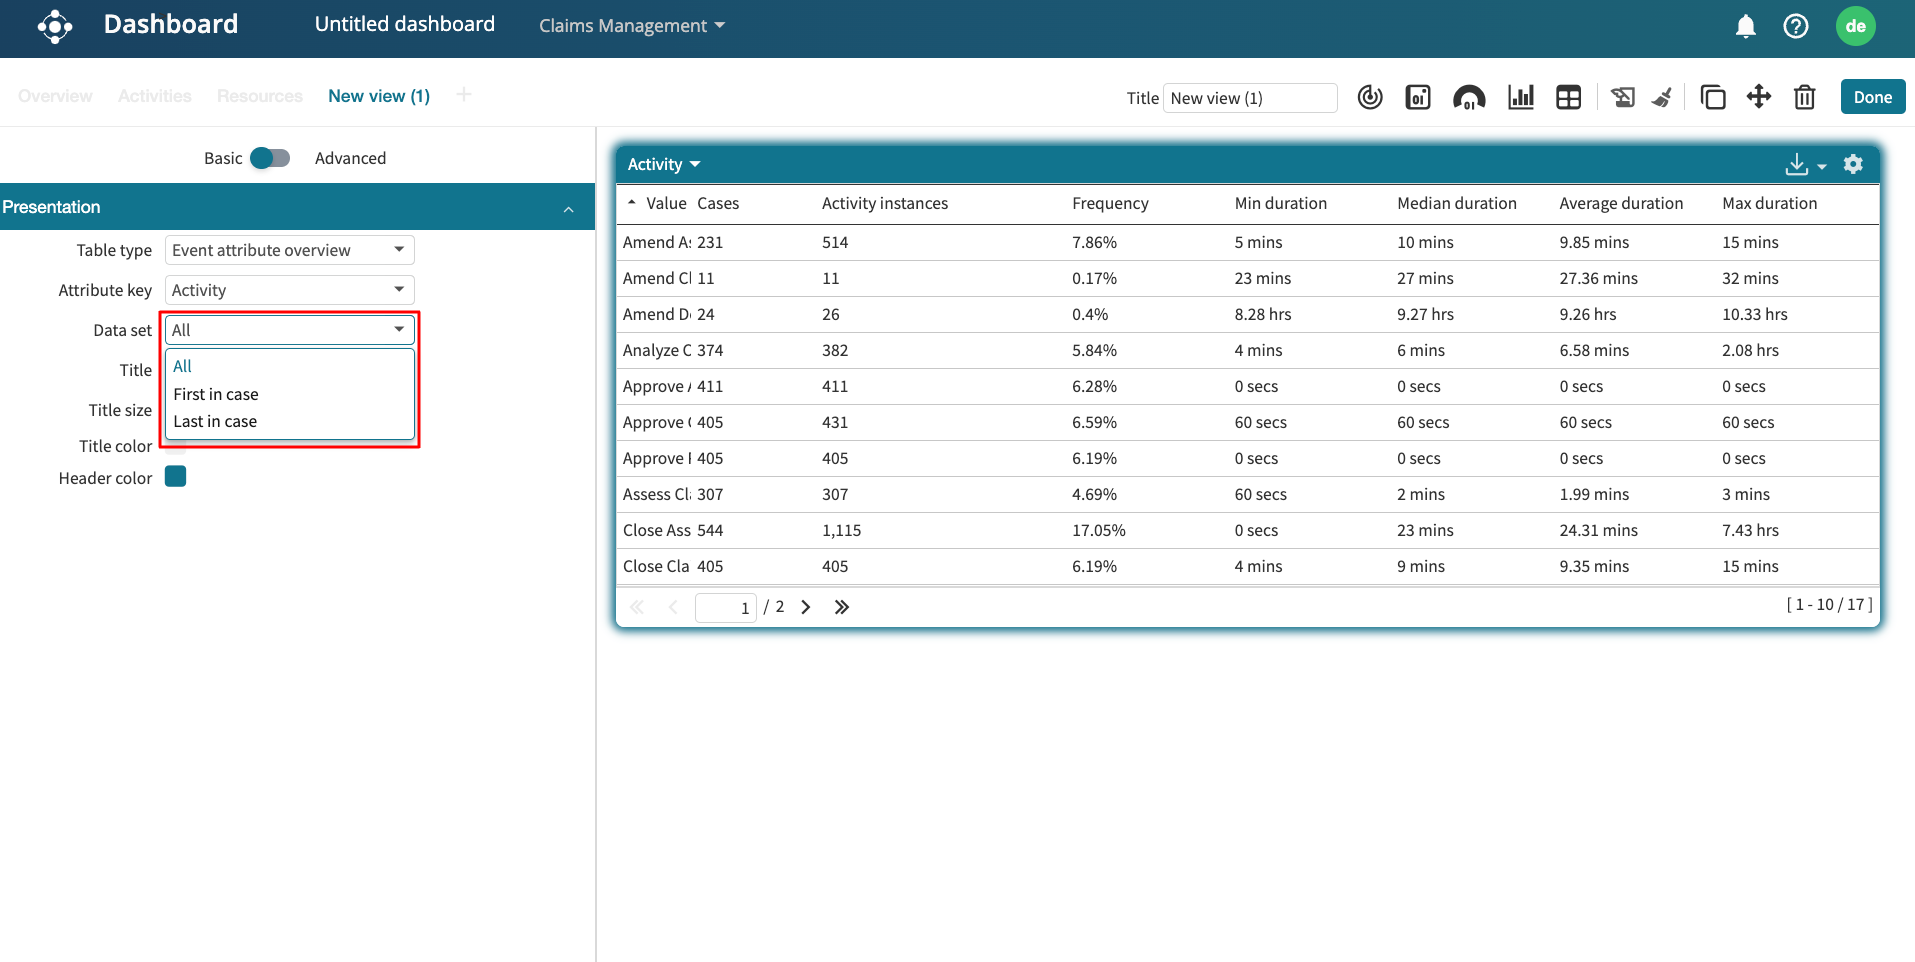Click the gauge widget icon
This screenshot has width=1915, height=962.
(x=1468, y=97)
